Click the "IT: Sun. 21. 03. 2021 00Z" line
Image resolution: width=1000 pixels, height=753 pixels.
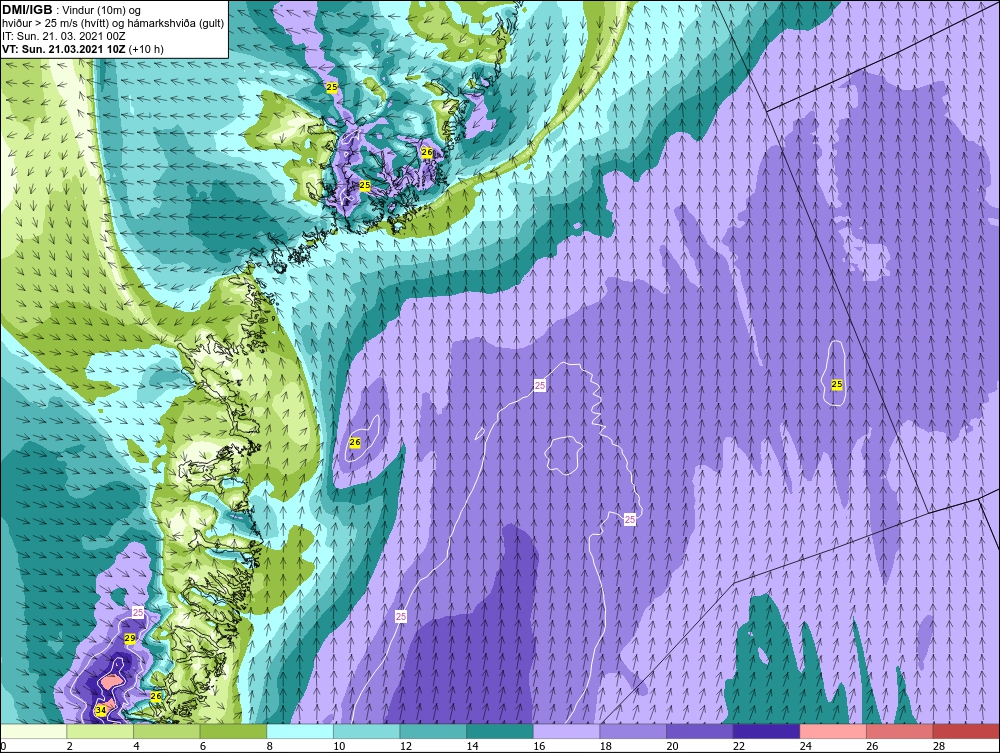[x=63, y=36]
